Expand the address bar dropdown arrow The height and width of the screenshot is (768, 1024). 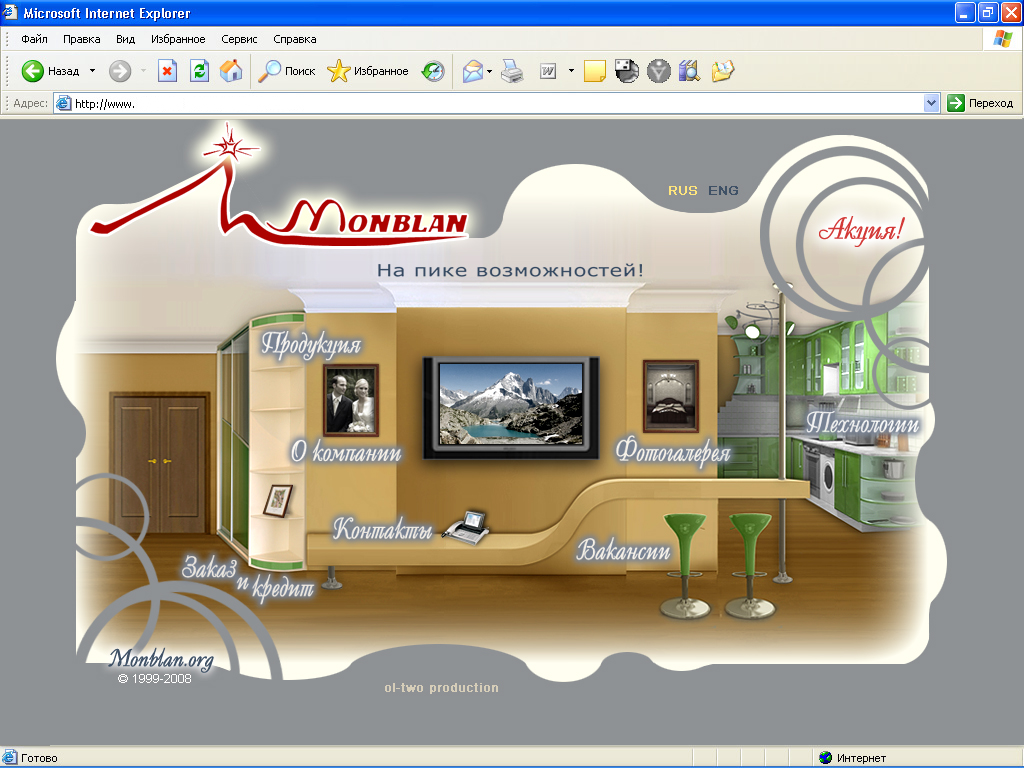pos(931,103)
